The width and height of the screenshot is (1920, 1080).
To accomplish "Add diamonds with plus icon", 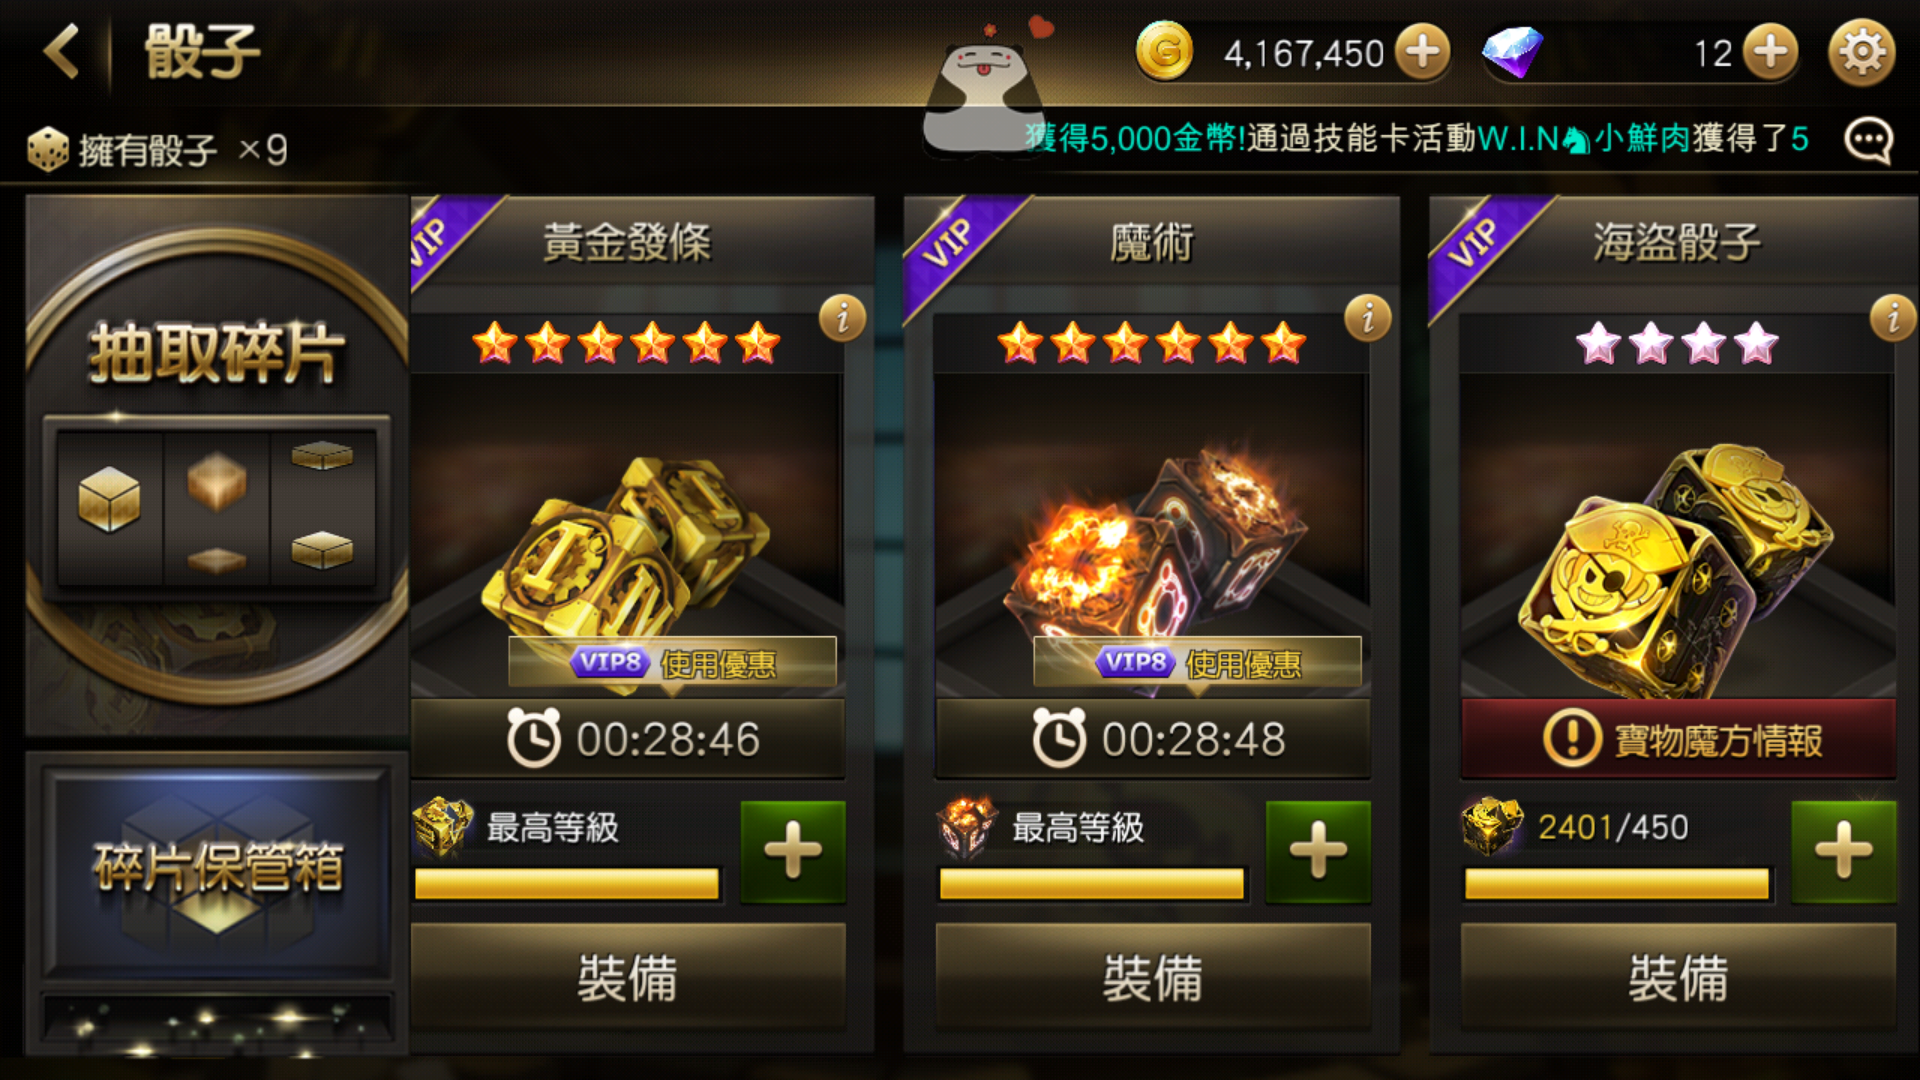I will point(1770,52).
